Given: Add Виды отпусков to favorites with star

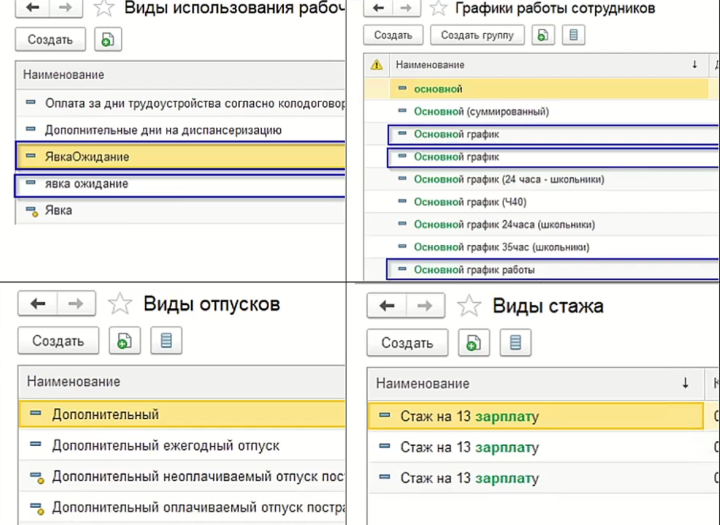Looking at the screenshot, I should [x=119, y=304].
